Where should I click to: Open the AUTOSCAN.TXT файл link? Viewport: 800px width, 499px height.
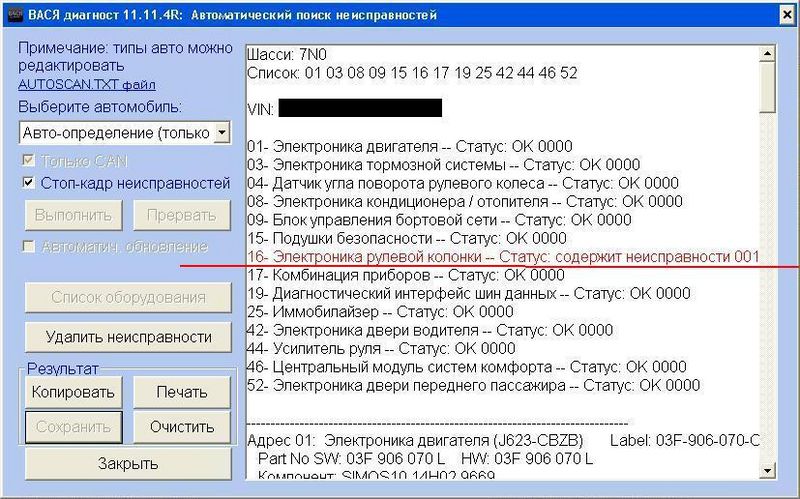[x=87, y=84]
